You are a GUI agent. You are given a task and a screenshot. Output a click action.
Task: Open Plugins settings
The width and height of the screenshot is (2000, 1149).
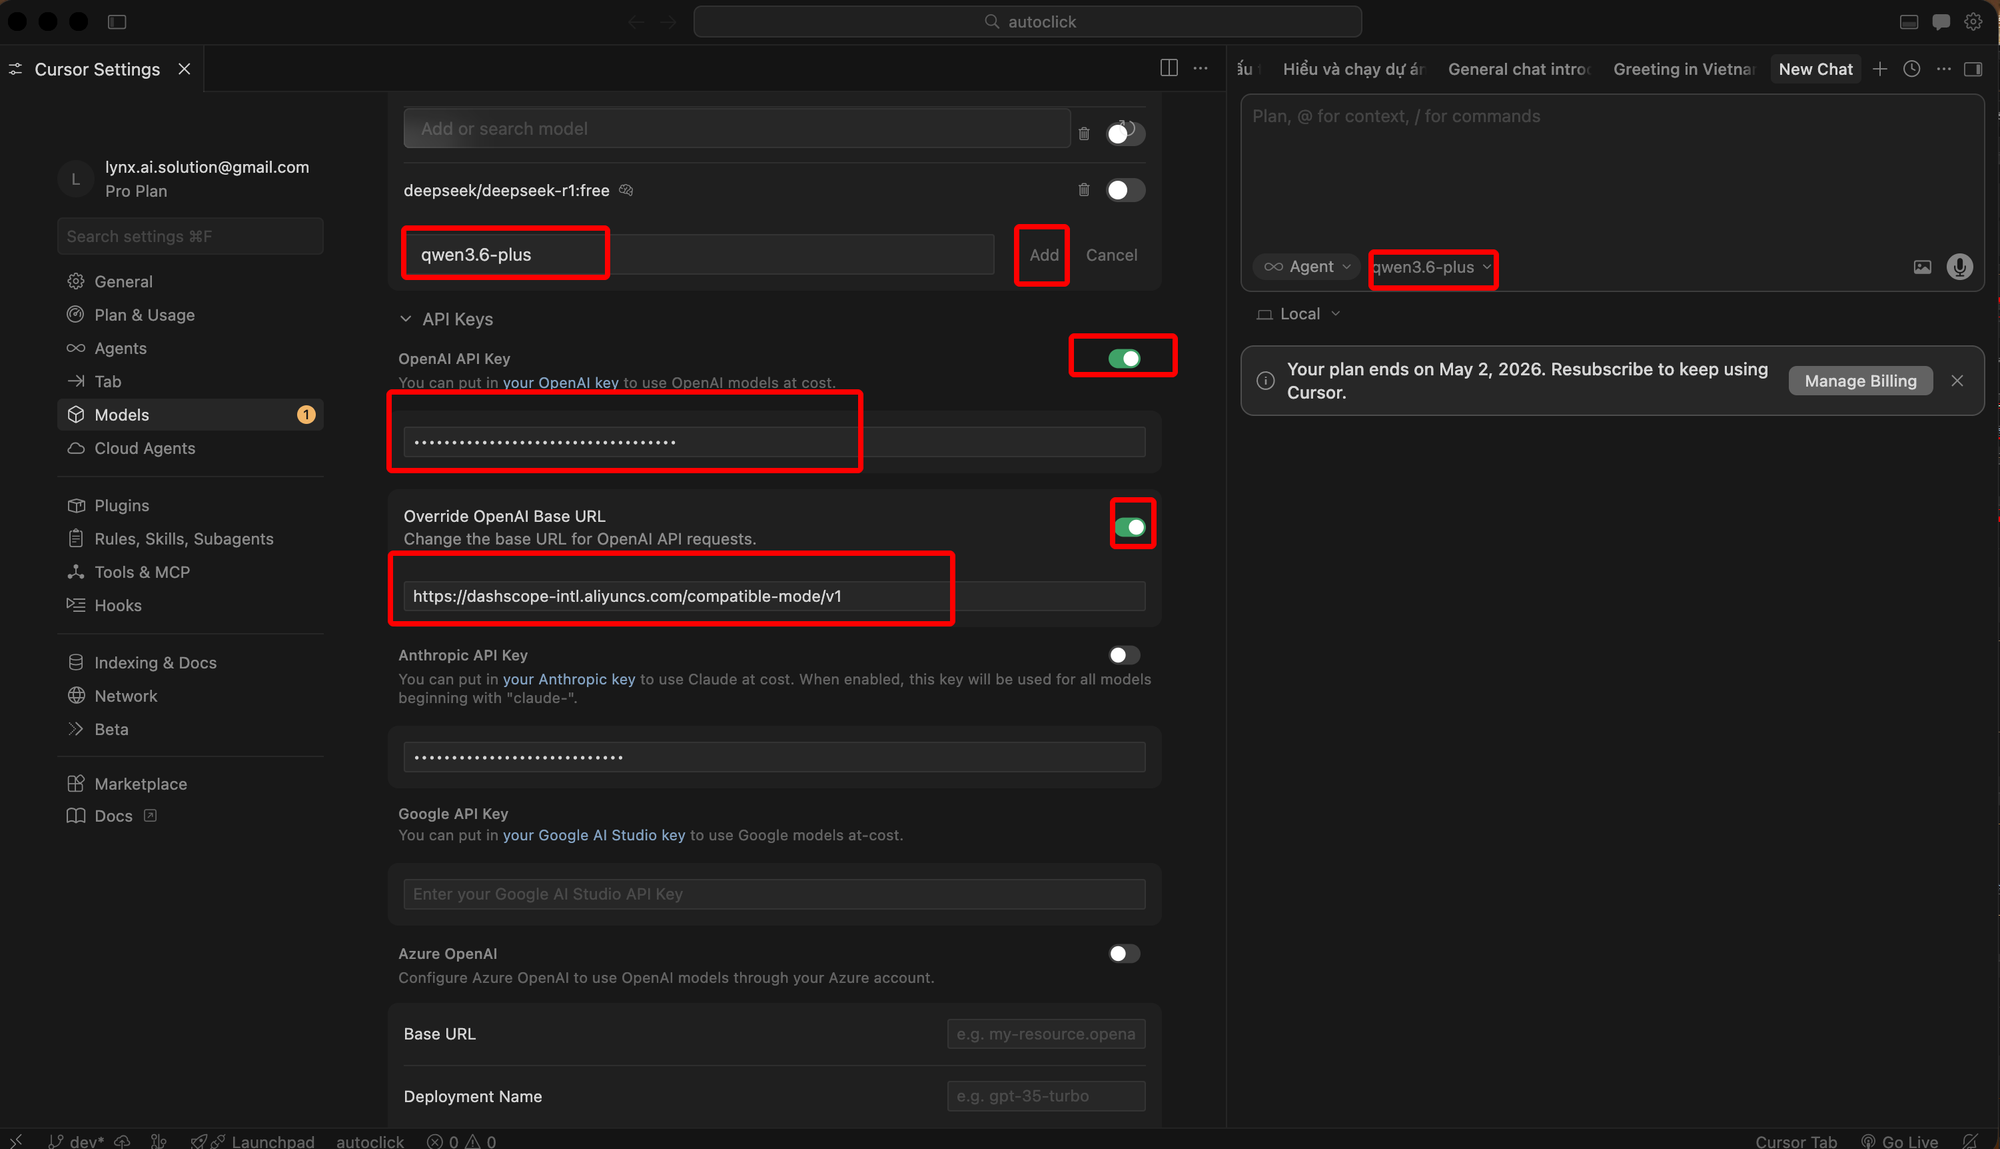(190, 506)
